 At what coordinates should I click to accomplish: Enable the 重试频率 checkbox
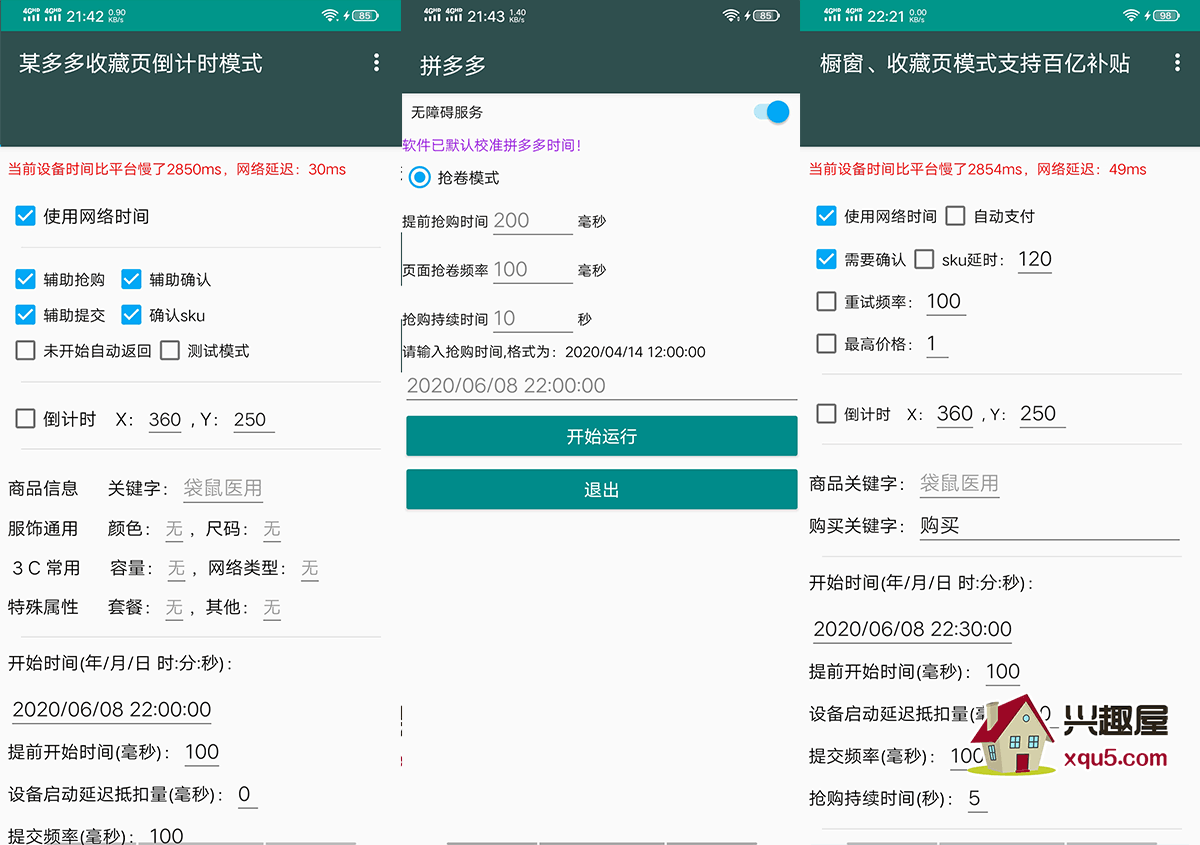[x=826, y=301]
